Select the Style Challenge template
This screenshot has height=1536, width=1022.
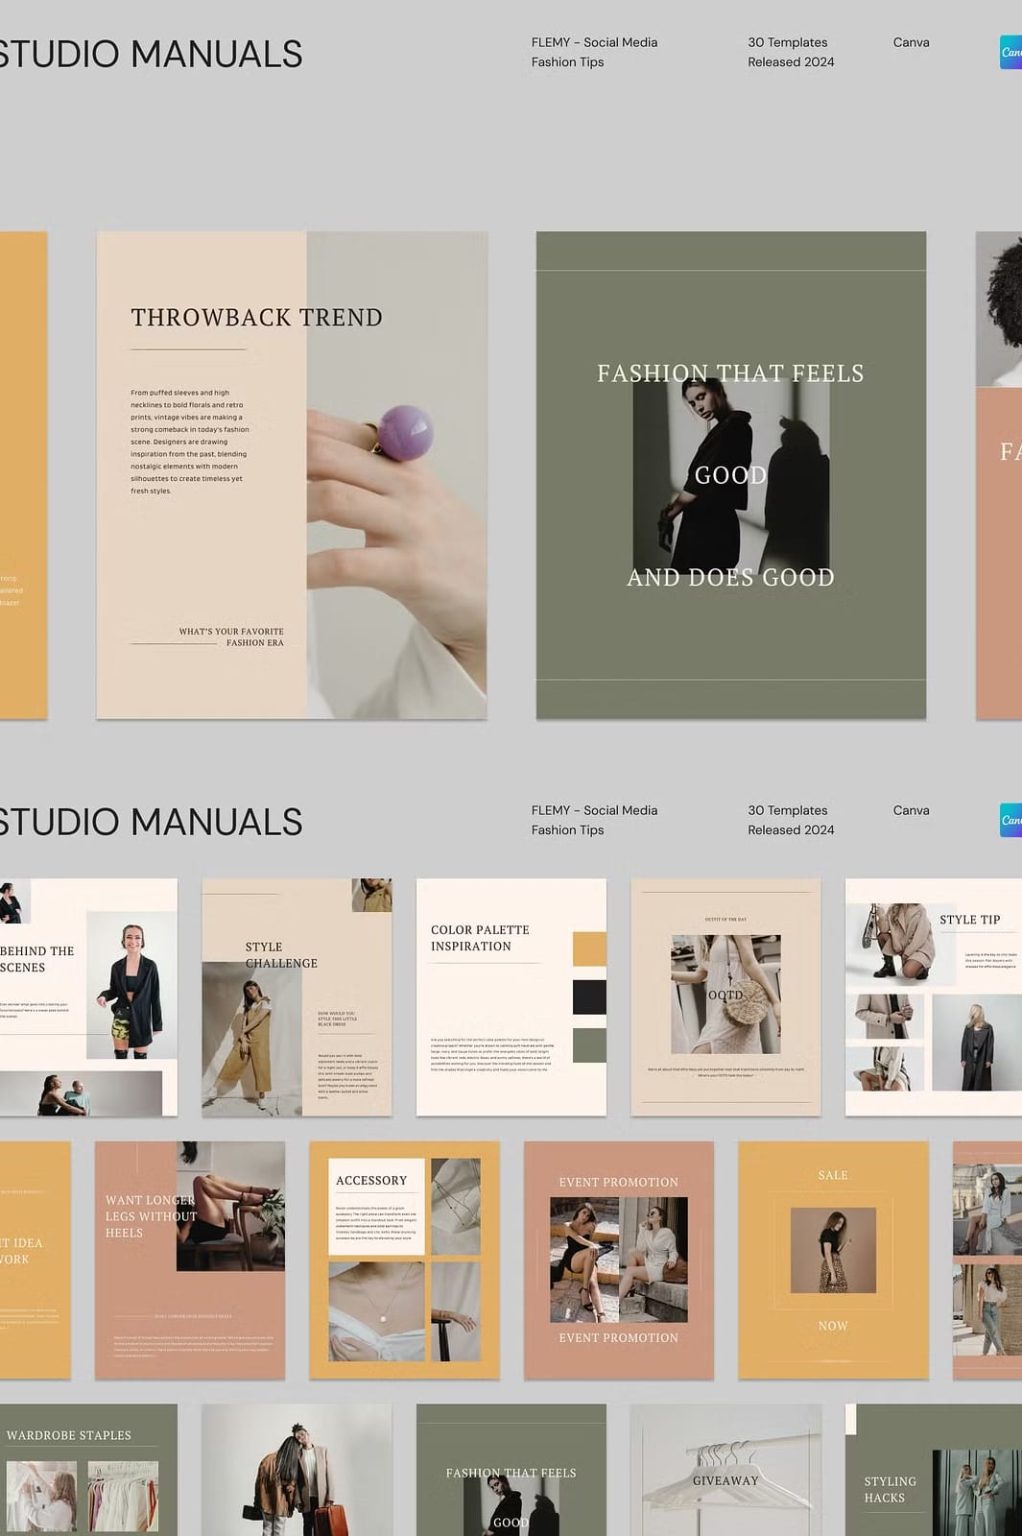point(297,997)
